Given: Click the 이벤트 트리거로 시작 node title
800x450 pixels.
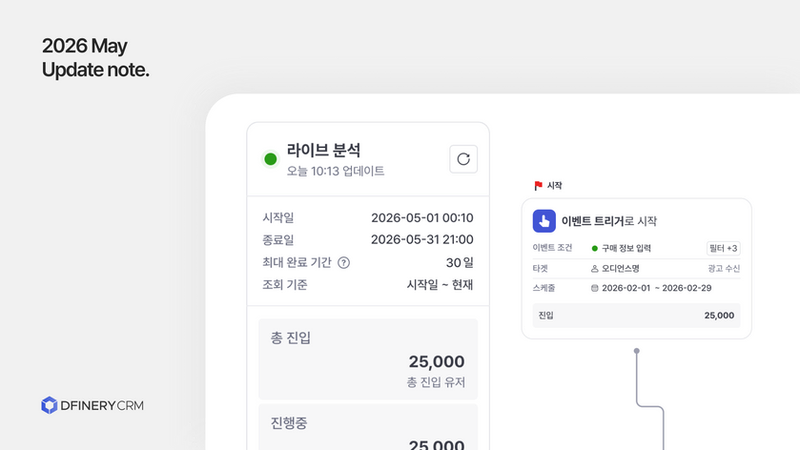Looking at the screenshot, I should tap(609, 221).
